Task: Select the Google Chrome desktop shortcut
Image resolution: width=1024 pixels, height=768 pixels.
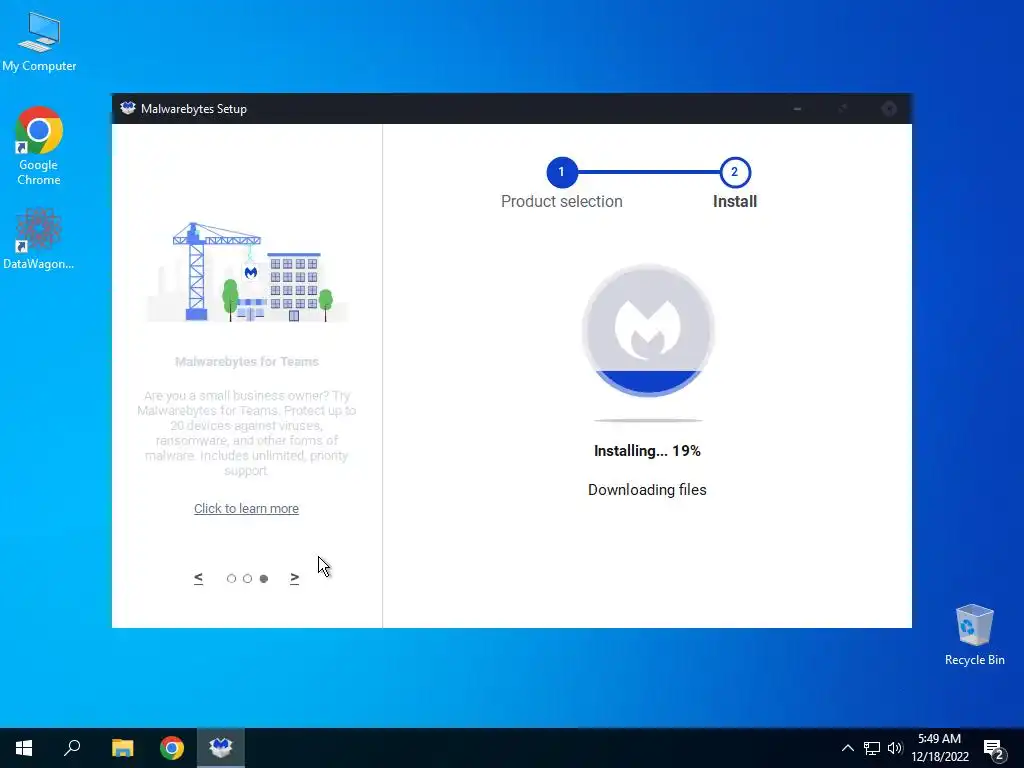Action: pyautogui.click(x=39, y=145)
